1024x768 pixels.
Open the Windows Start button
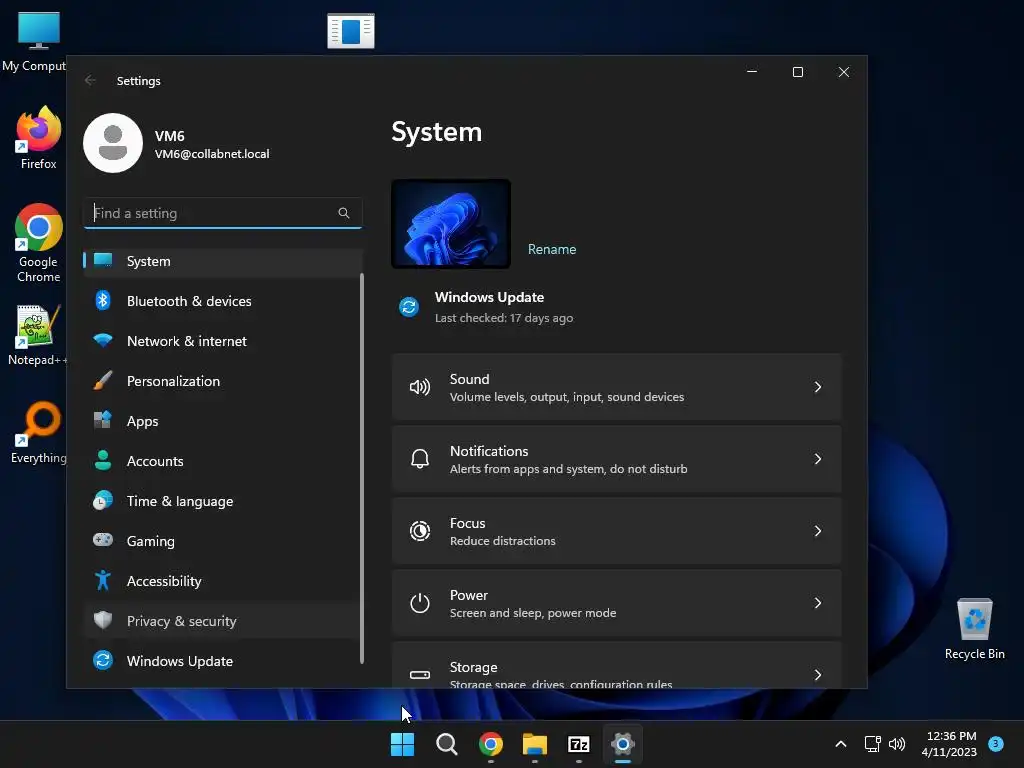tap(402, 744)
